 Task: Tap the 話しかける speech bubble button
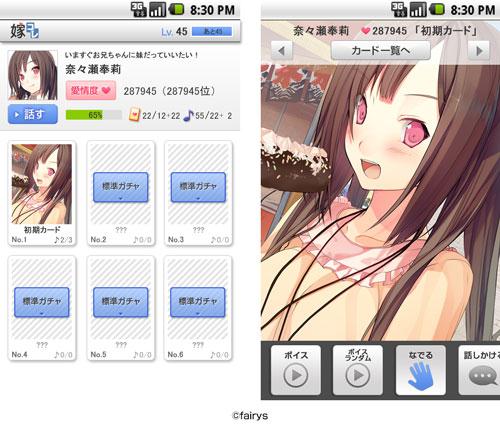[479, 370]
